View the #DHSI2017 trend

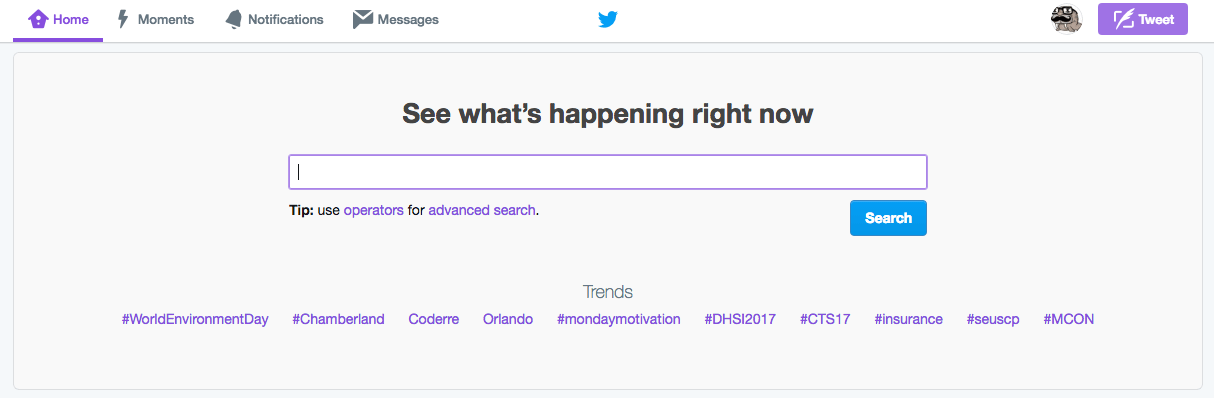(x=740, y=319)
